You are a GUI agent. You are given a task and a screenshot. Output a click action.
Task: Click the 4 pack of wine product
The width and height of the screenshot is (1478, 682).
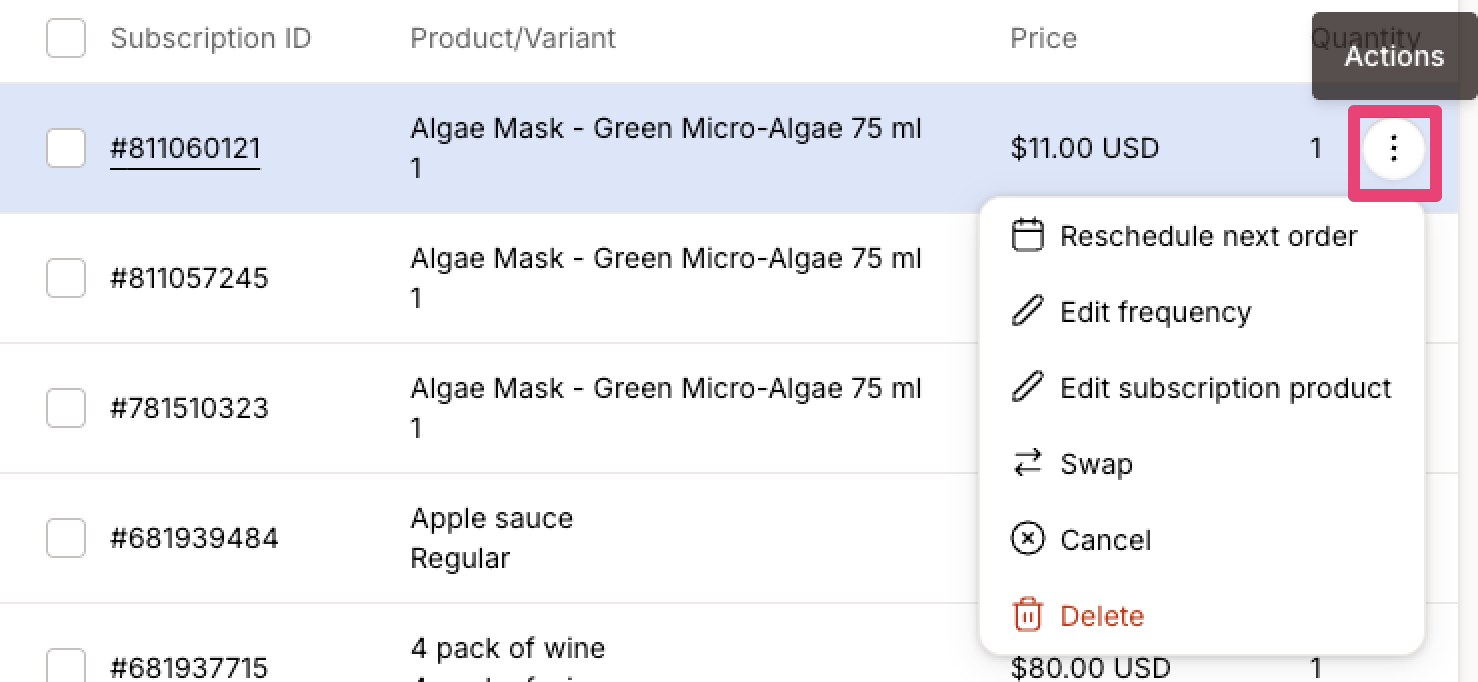click(x=508, y=648)
